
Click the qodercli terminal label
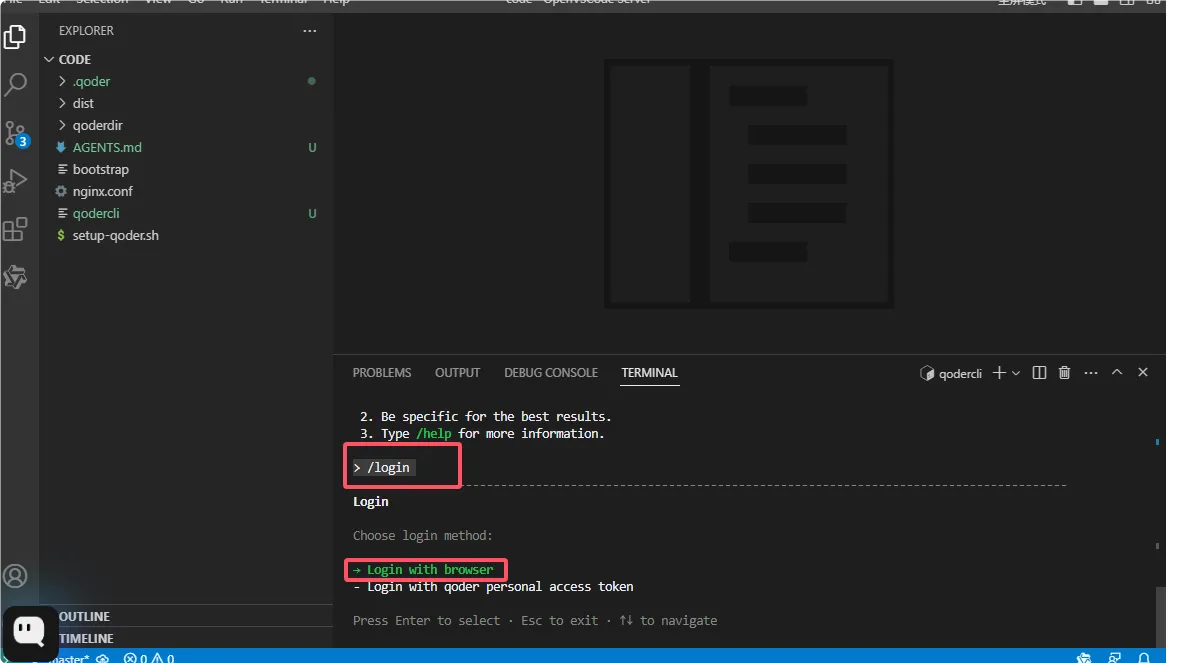(x=951, y=374)
